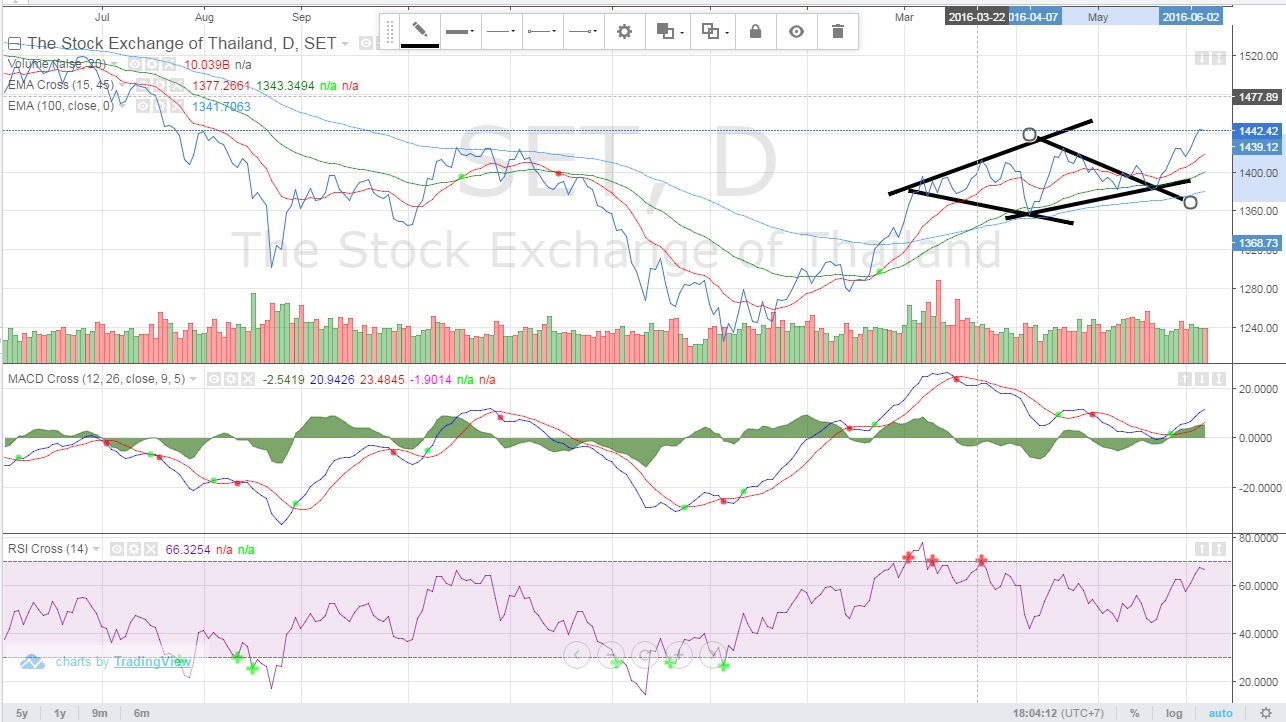Delete the drawing with the trash icon
1286x722 pixels.
click(x=838, y=32)
